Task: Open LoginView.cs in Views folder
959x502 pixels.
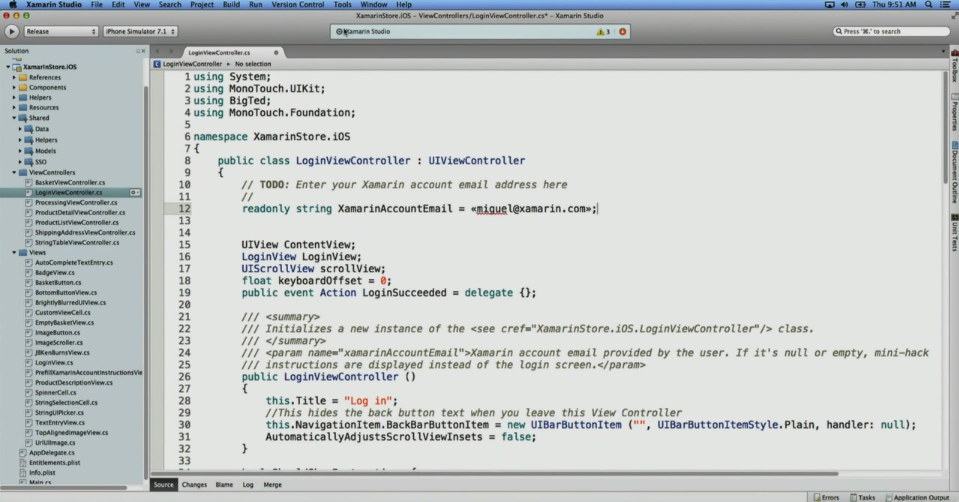Action: coord(54,363)
